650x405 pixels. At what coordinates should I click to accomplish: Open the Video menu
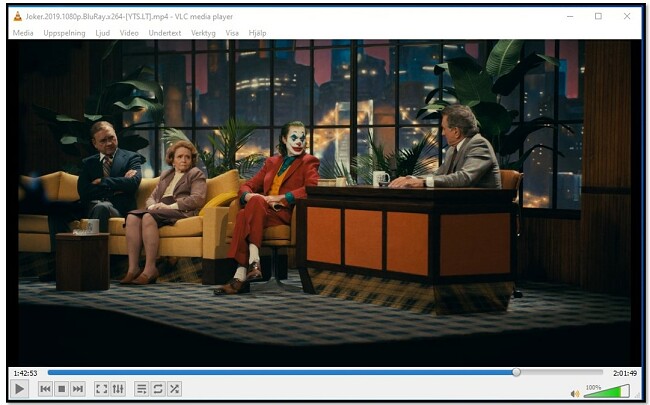pos(129,33)
